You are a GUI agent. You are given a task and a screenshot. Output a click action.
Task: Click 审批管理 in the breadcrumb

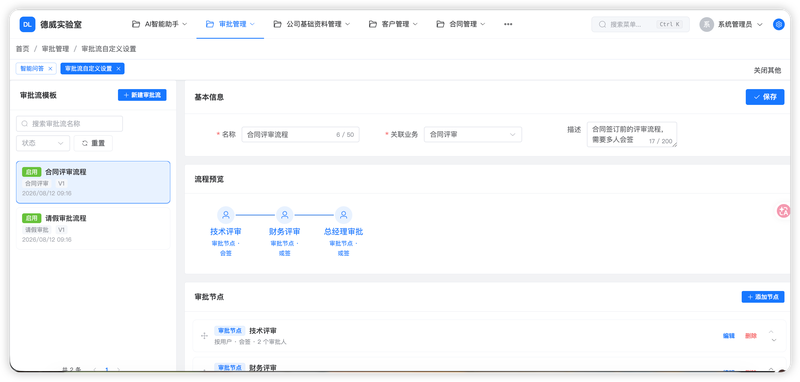point(55,49)
